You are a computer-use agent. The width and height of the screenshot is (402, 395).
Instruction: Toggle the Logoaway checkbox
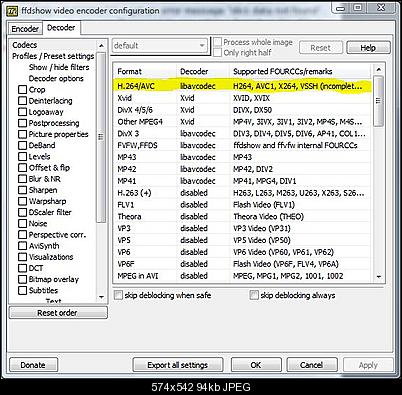pos(22,112)
